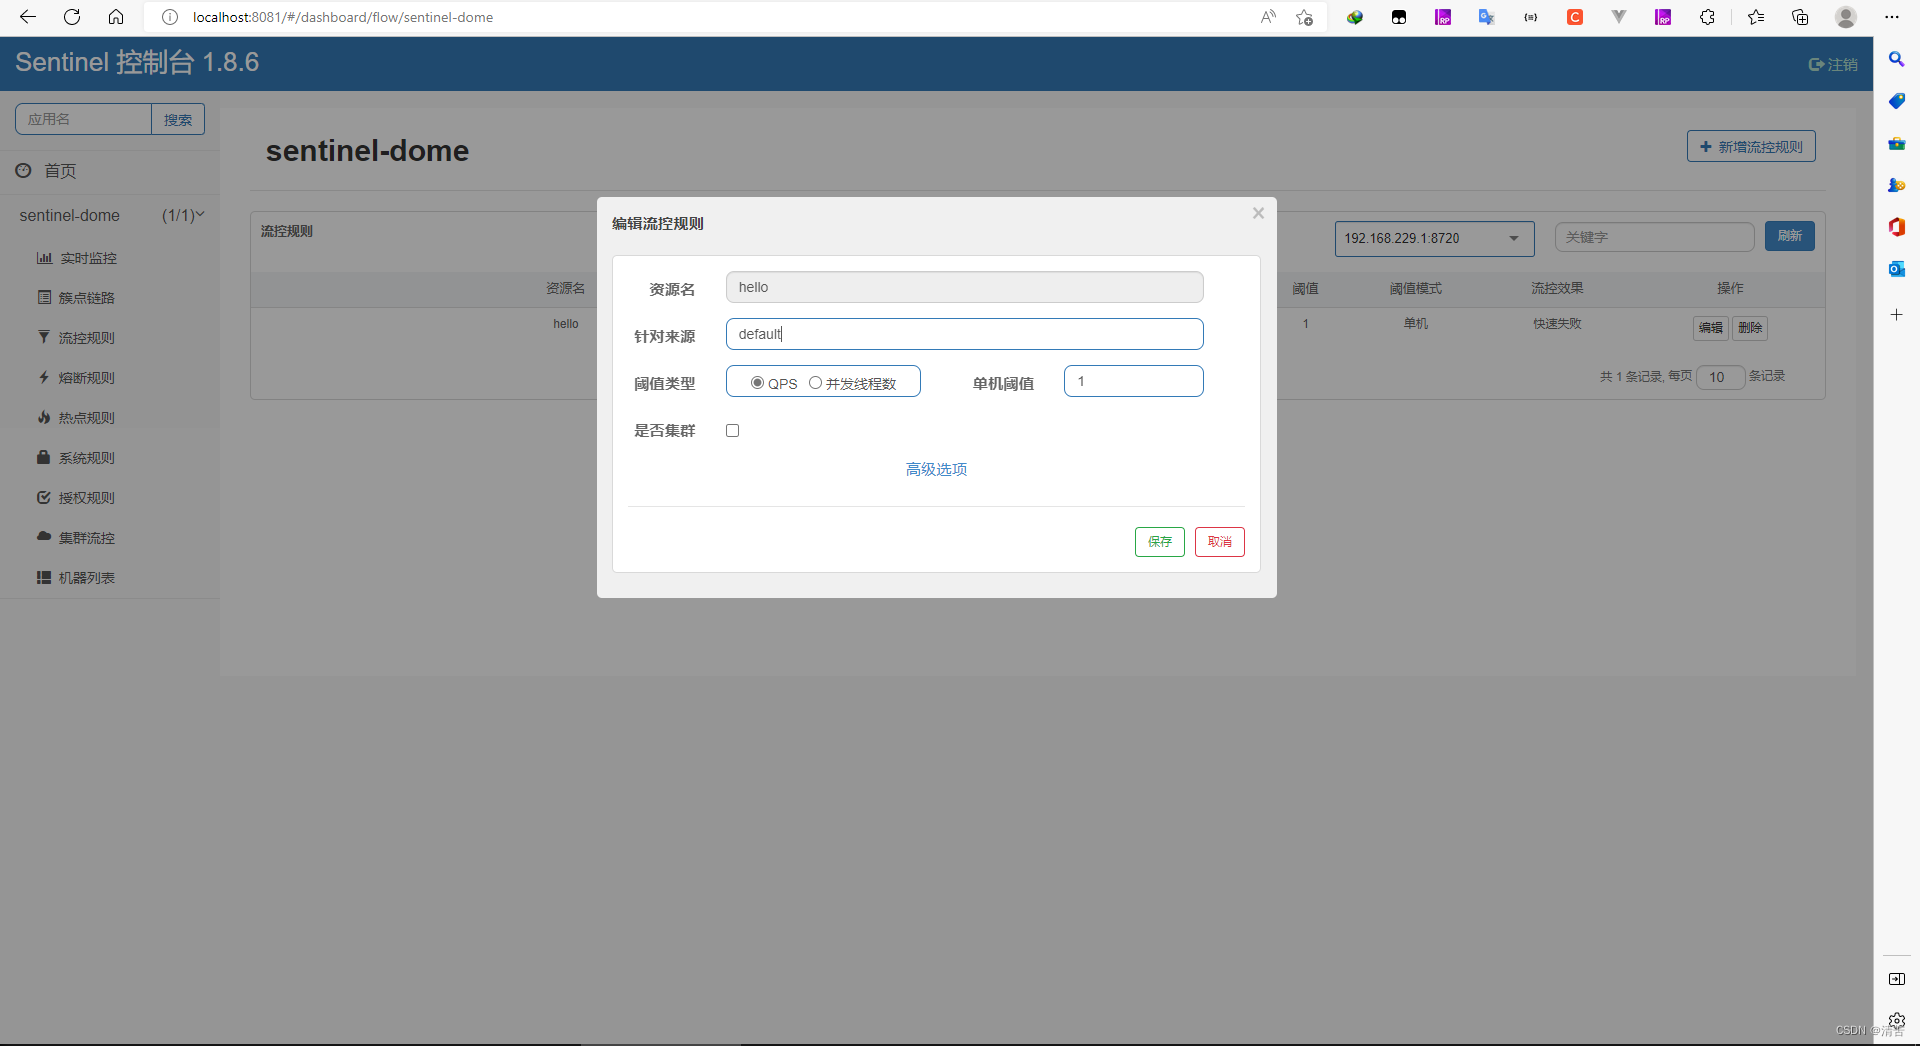Open the sidebar Office icon
The height and width of the screenshot is (1046, 1920).
coord(1896,227)
